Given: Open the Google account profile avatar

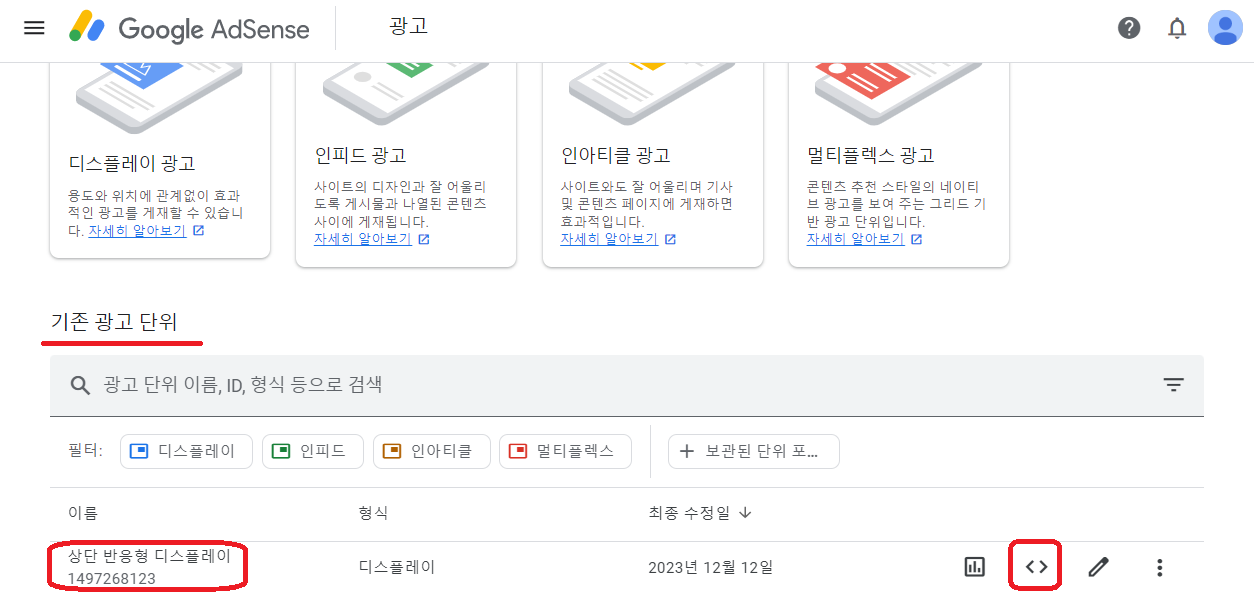Looking at the screenshot, I should click(1224, 27).
